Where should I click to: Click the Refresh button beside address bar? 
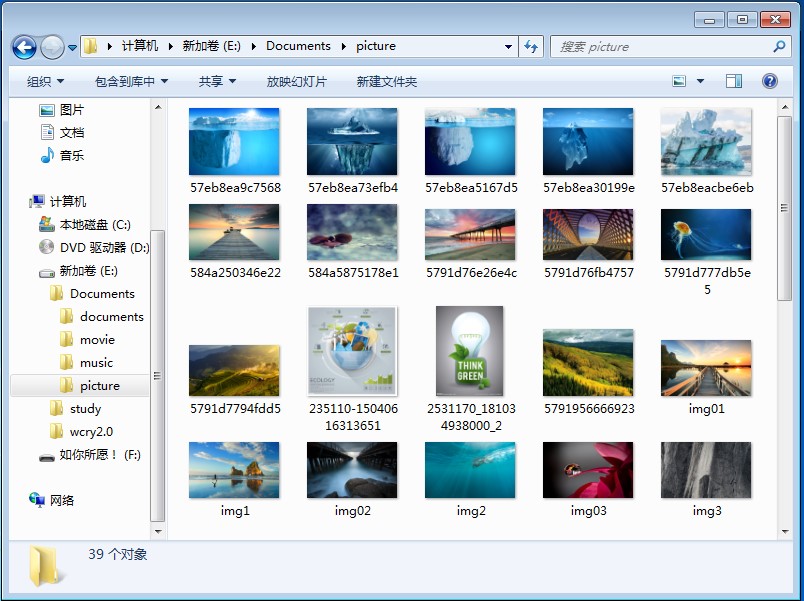(x=531, y=46)
